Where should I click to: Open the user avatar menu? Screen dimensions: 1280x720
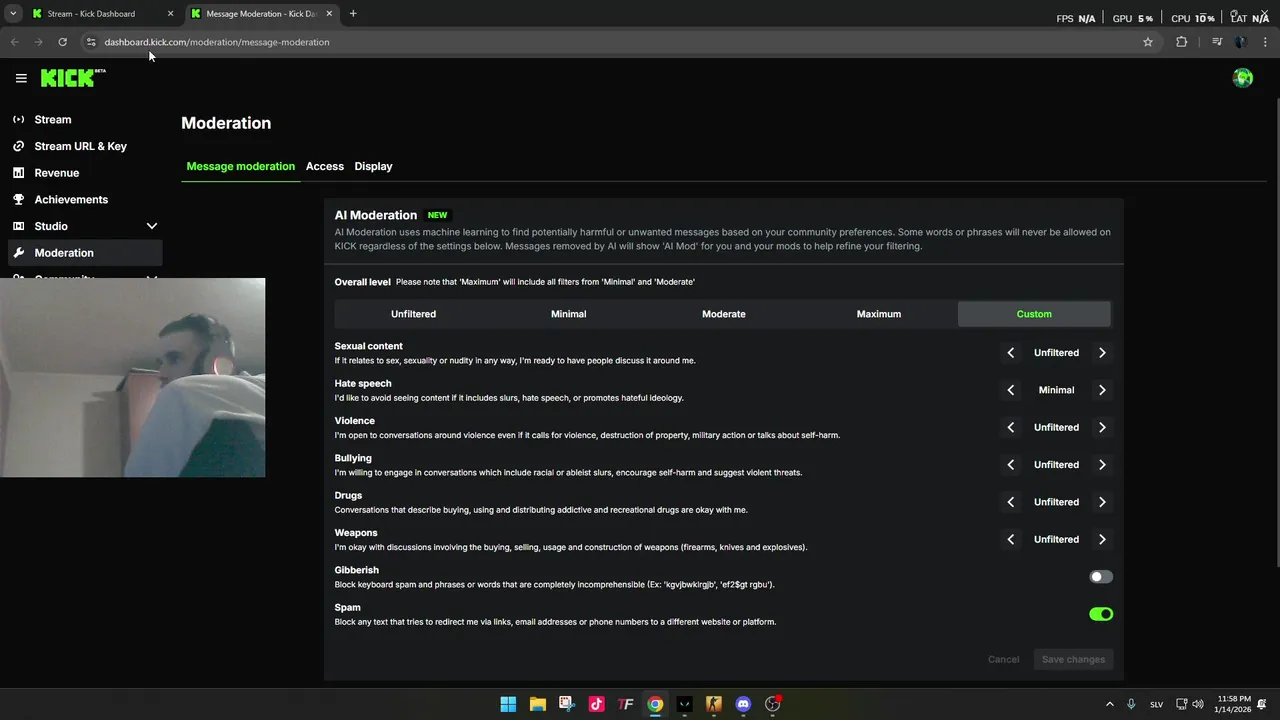click(1243, 78)
